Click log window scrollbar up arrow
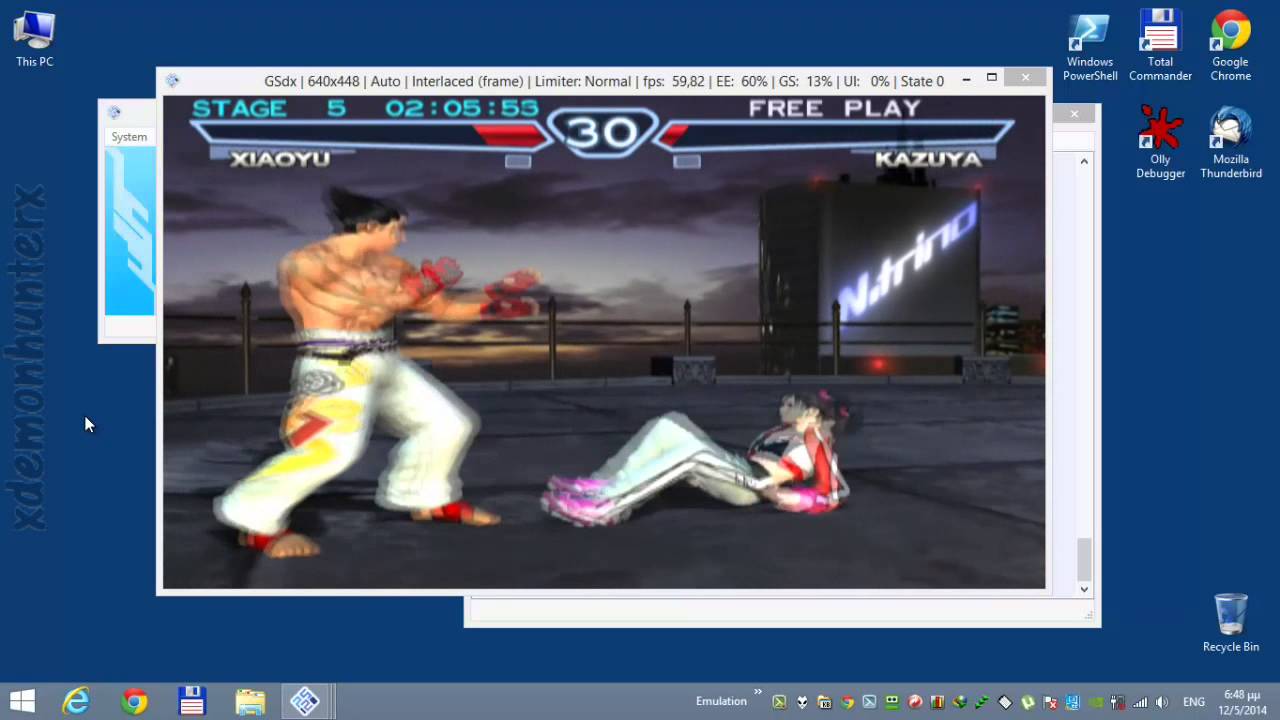The height and width of the screenshot is (720, 1280). point(1084,161)
